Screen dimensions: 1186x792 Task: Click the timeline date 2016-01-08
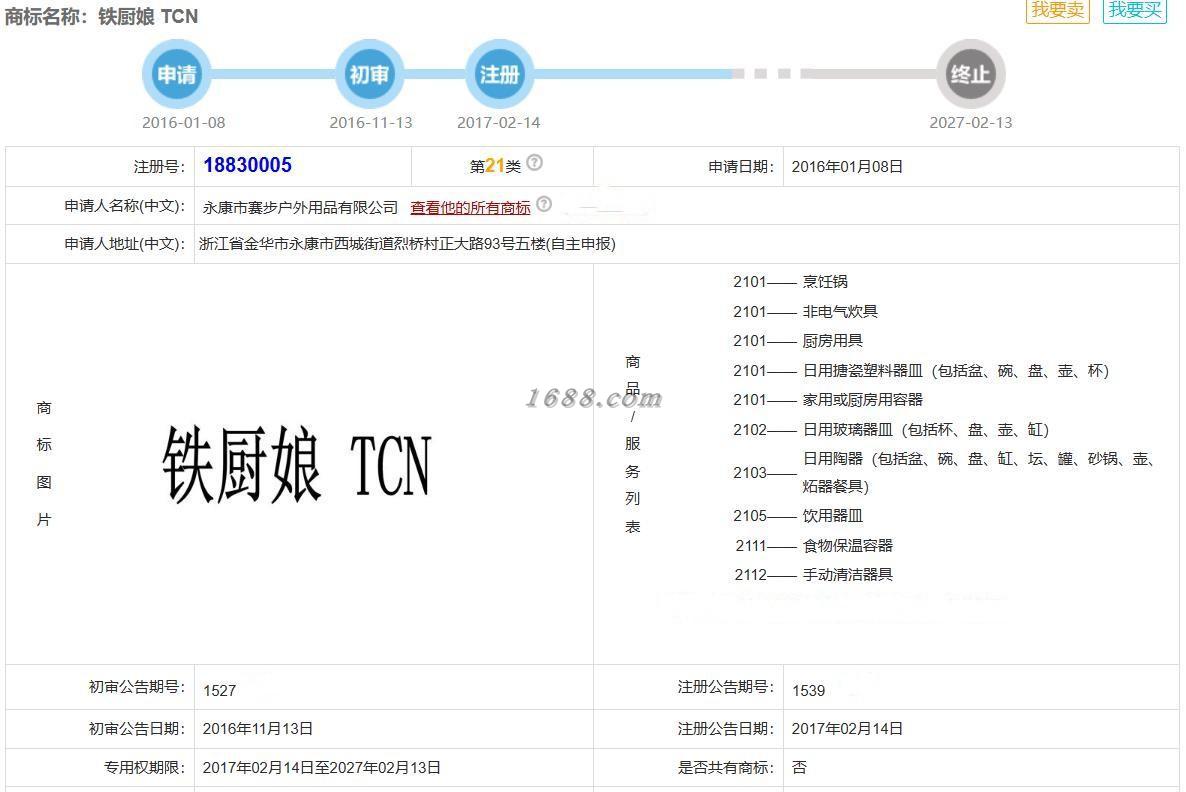[x=184, y=123]
